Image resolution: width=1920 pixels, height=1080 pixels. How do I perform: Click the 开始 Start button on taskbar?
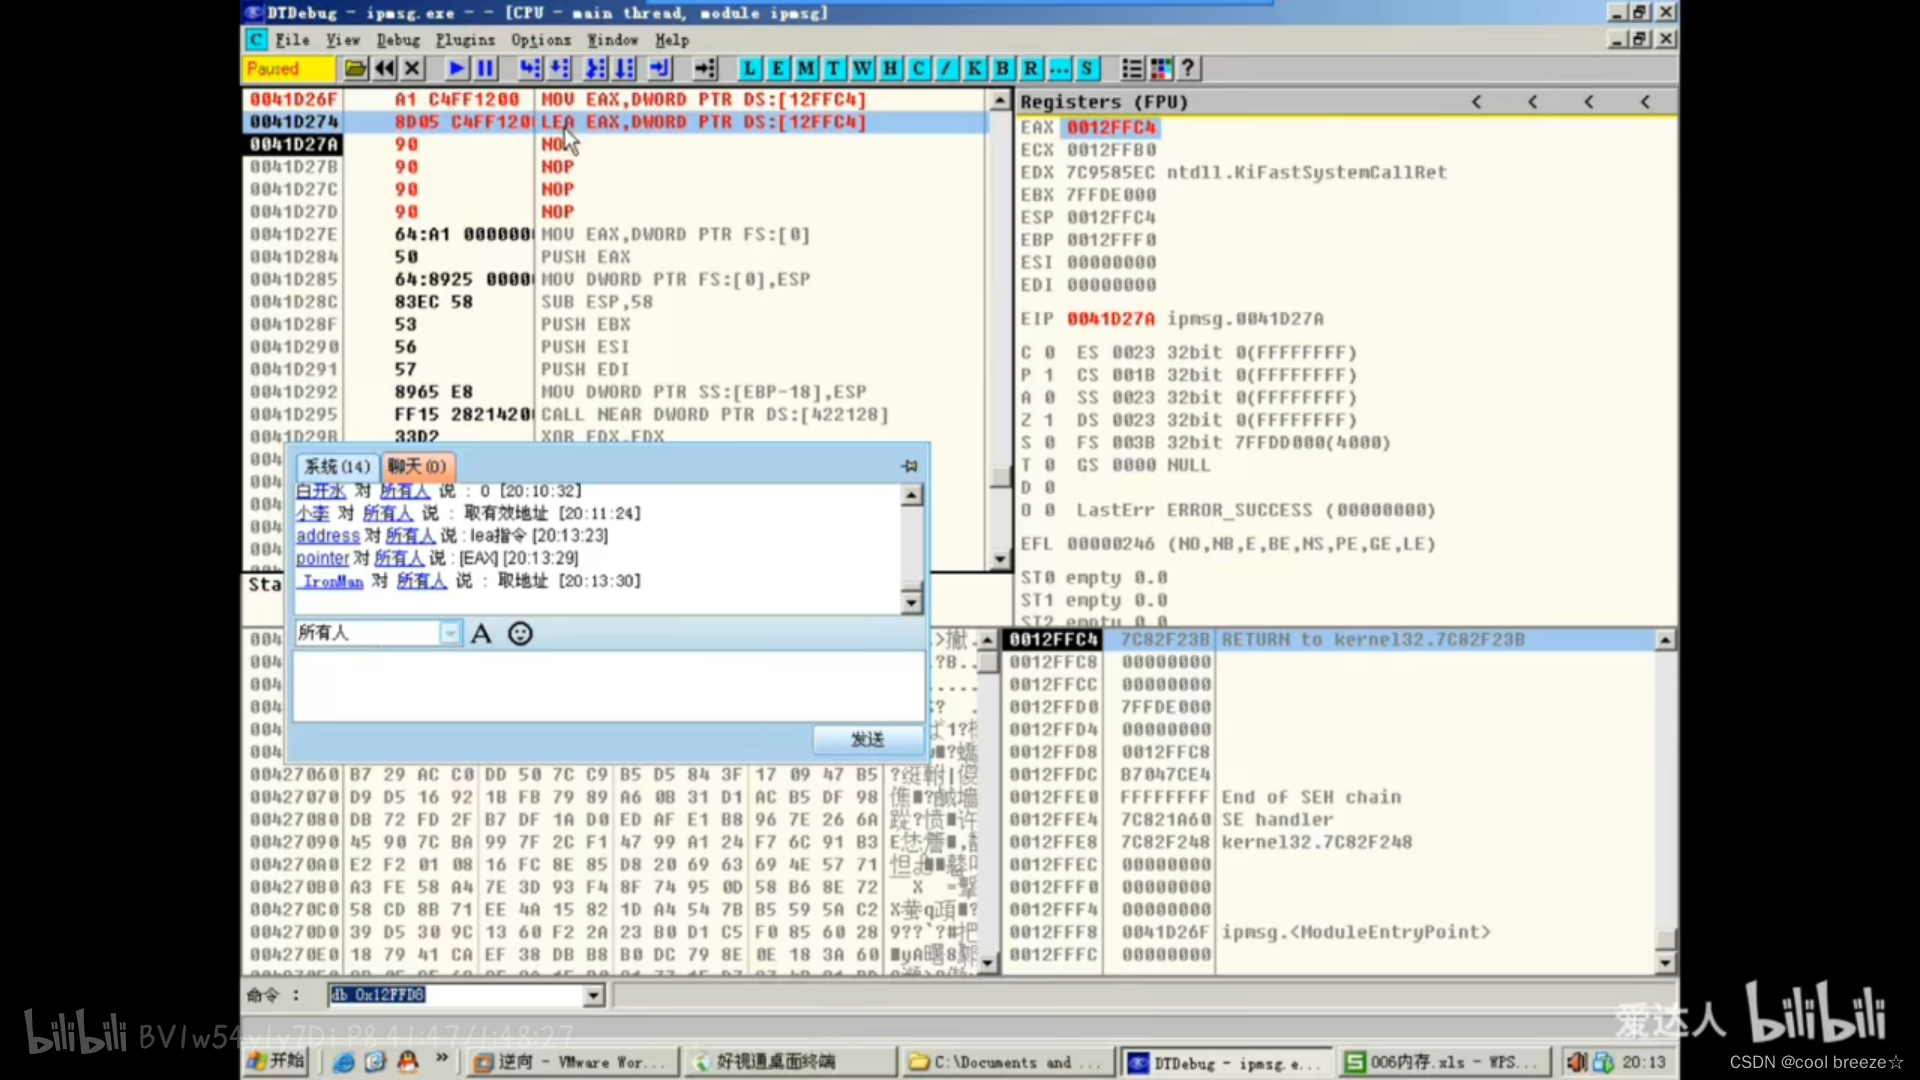tap(276, 1062)
